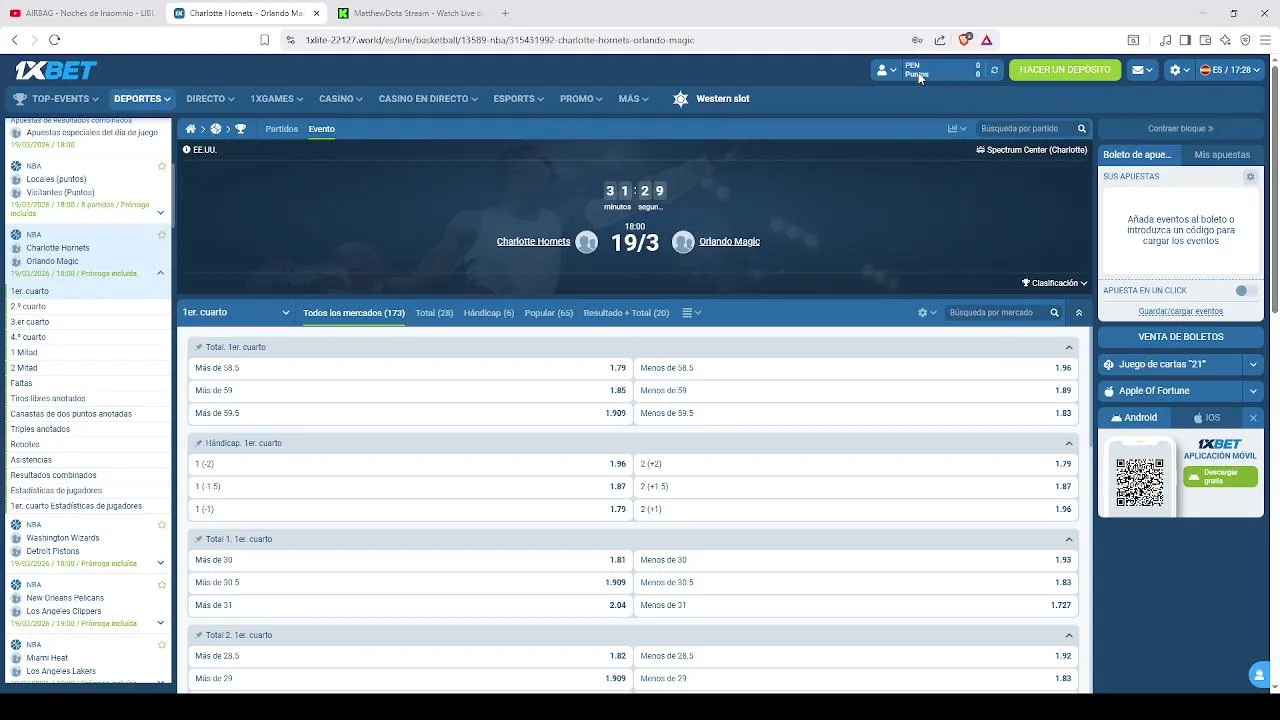Collapse the Total. 1er. cuarto section

1069,347
